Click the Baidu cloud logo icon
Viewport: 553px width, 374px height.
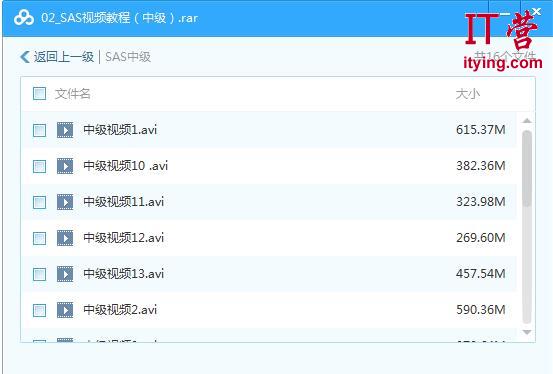(x=24, y=18)
